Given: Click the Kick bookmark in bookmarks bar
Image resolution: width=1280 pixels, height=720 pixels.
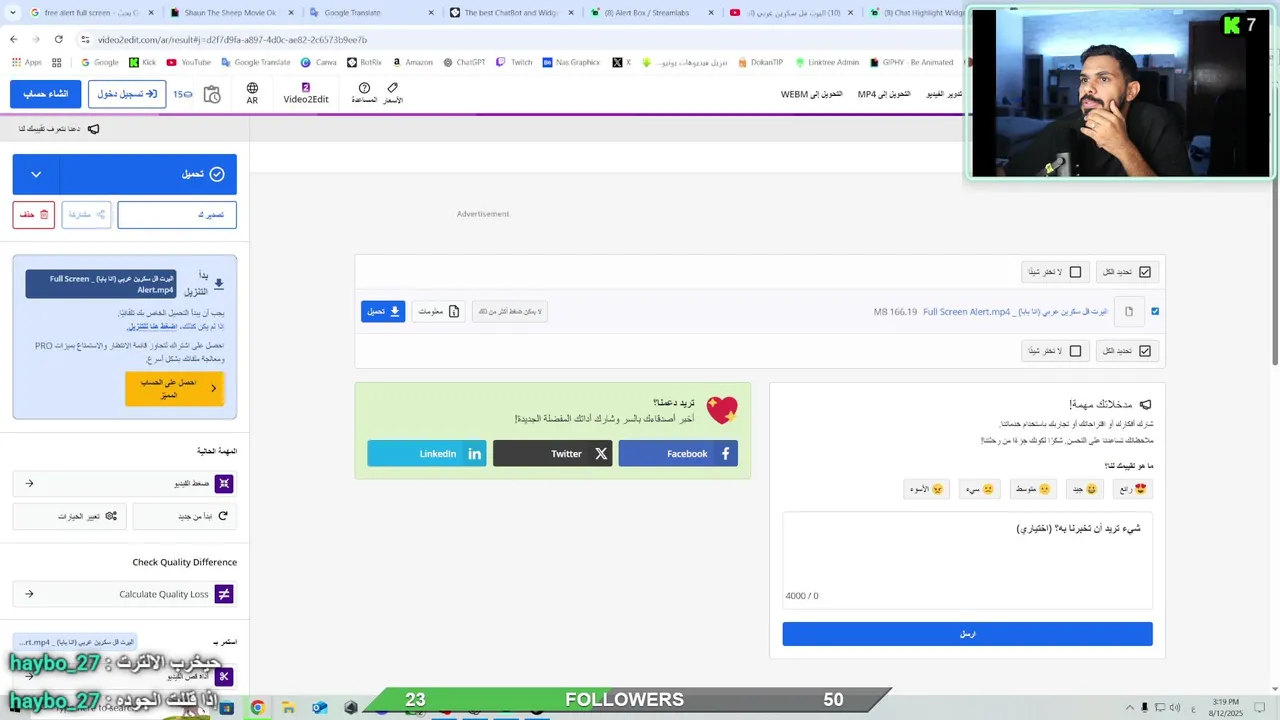Looking at the screenshot, I should (142, 62).
